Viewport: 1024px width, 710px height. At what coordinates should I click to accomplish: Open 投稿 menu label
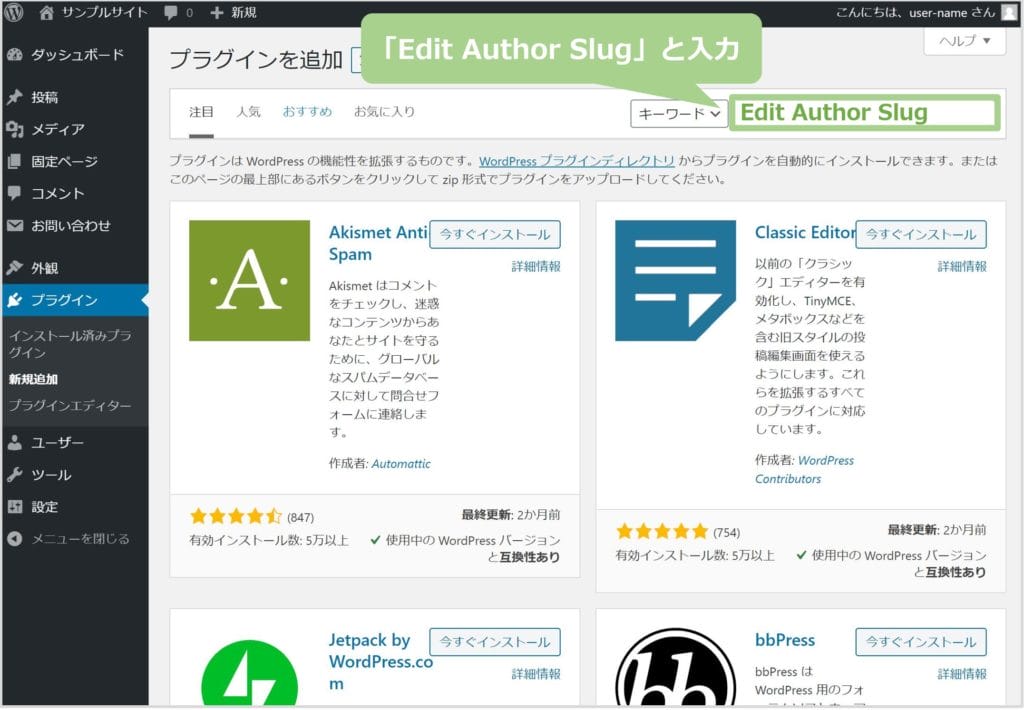pyautogui.click(x=44, y=97)
